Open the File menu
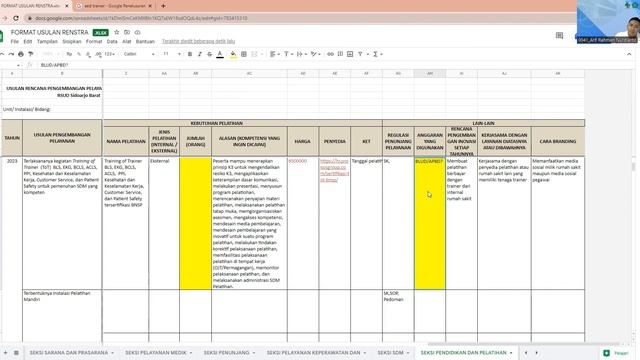 point(15,42)
